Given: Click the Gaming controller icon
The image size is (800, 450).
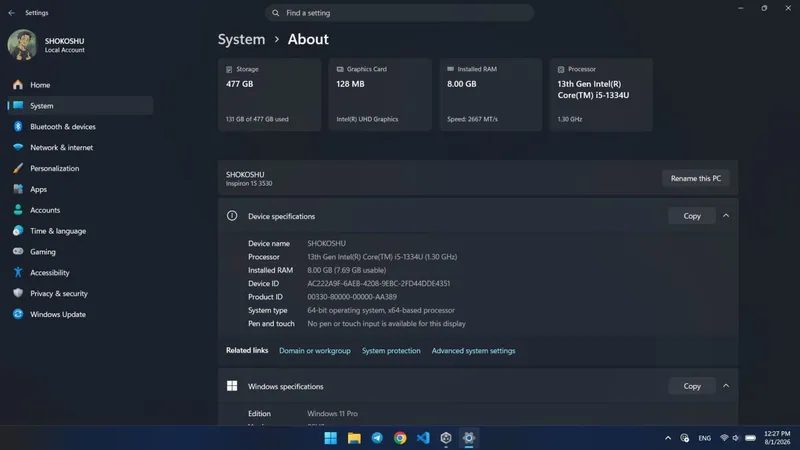Looking at the screenshot, I should click(x=18, y=252).
